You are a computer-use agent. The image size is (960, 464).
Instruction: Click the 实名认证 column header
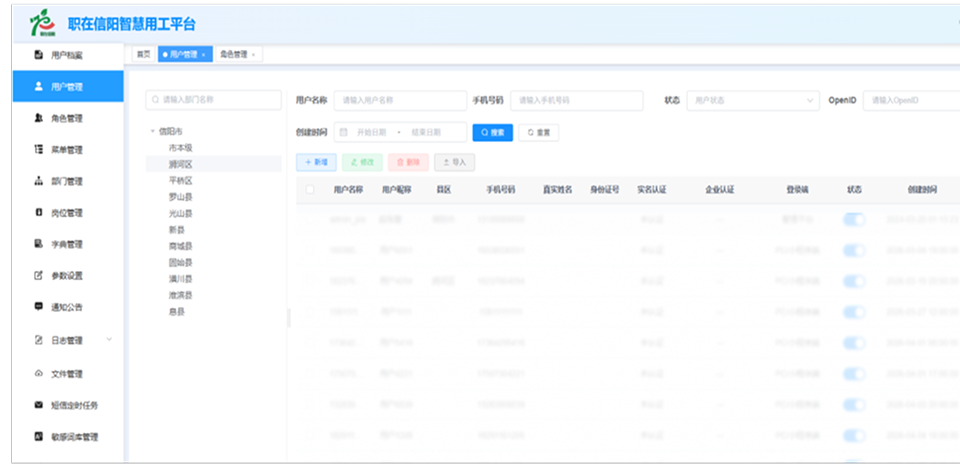point(651,190)
